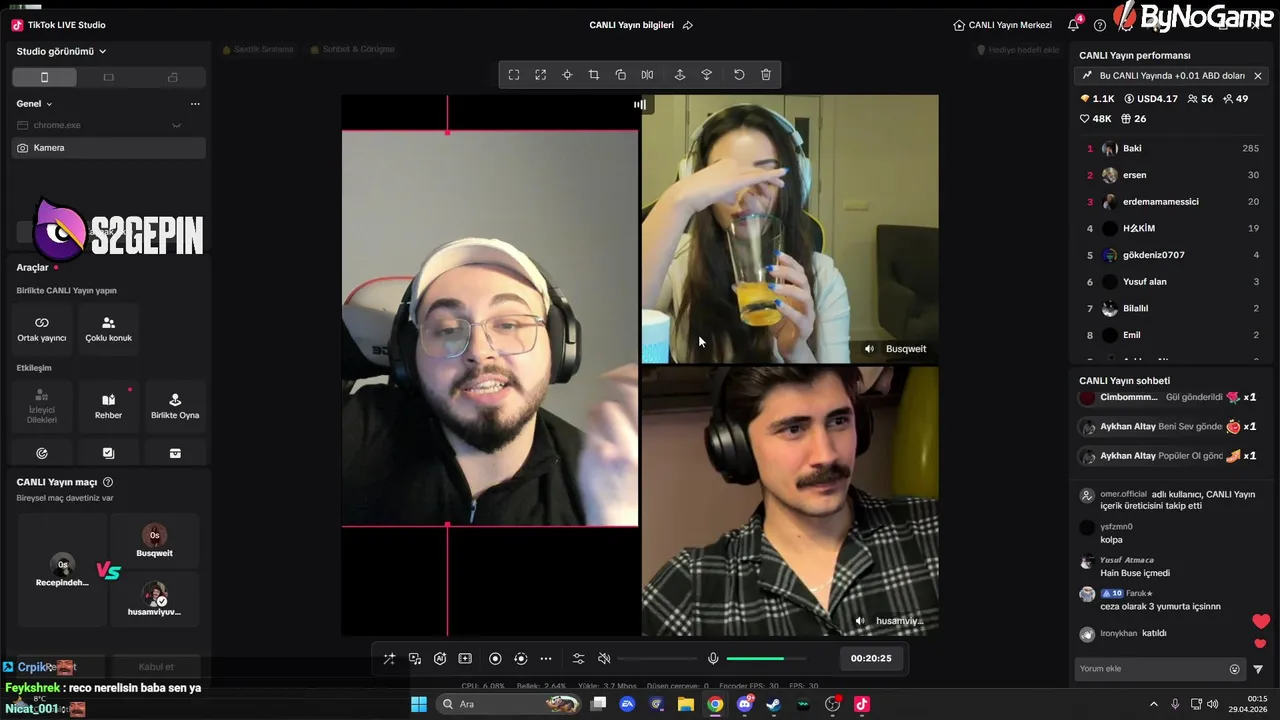The image size is (1280, 720).
Task: Click the stretch to fullscreen icon
Action: point(541,75)
